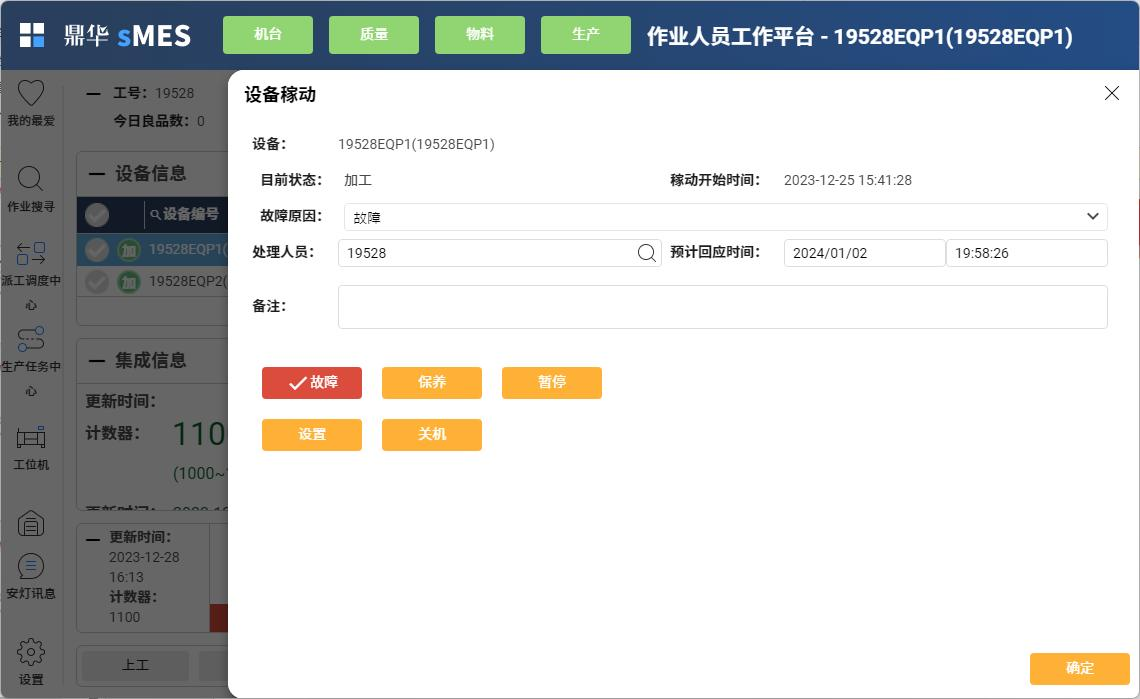Image resolution: width=1140 pixels, height=699 pixels.
Task: Click the 备注 remarks text box
Action: (x=723, y=307)
